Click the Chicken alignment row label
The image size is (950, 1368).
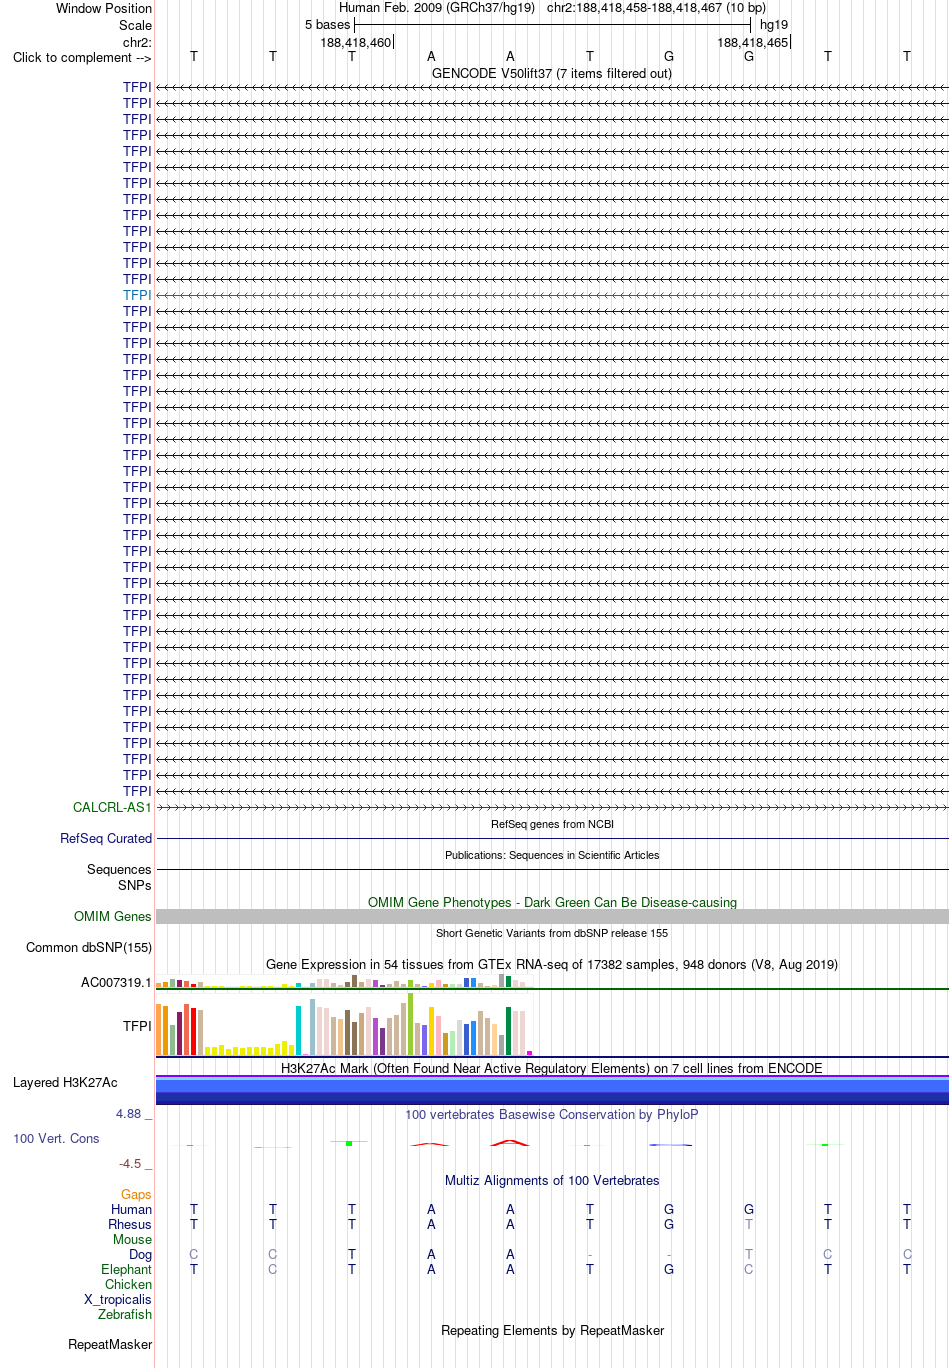click(x=128, y=1284)
